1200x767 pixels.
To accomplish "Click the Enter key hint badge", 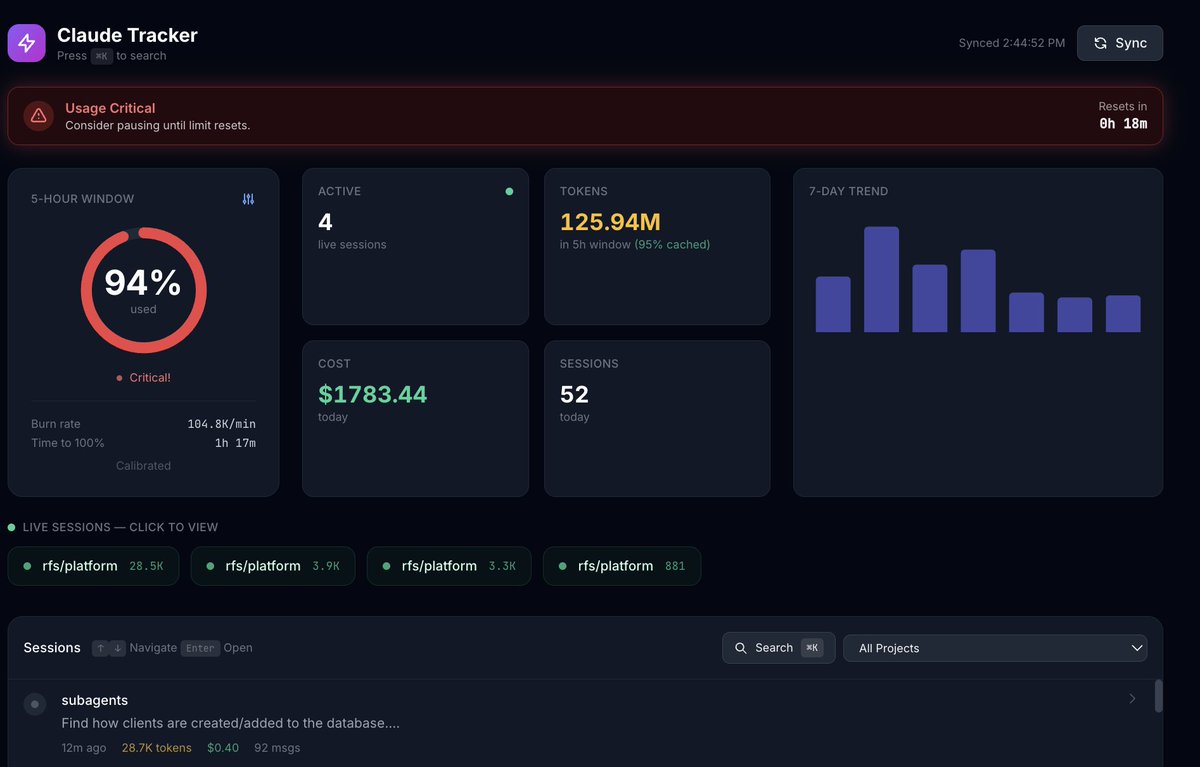I will [200, 648].
